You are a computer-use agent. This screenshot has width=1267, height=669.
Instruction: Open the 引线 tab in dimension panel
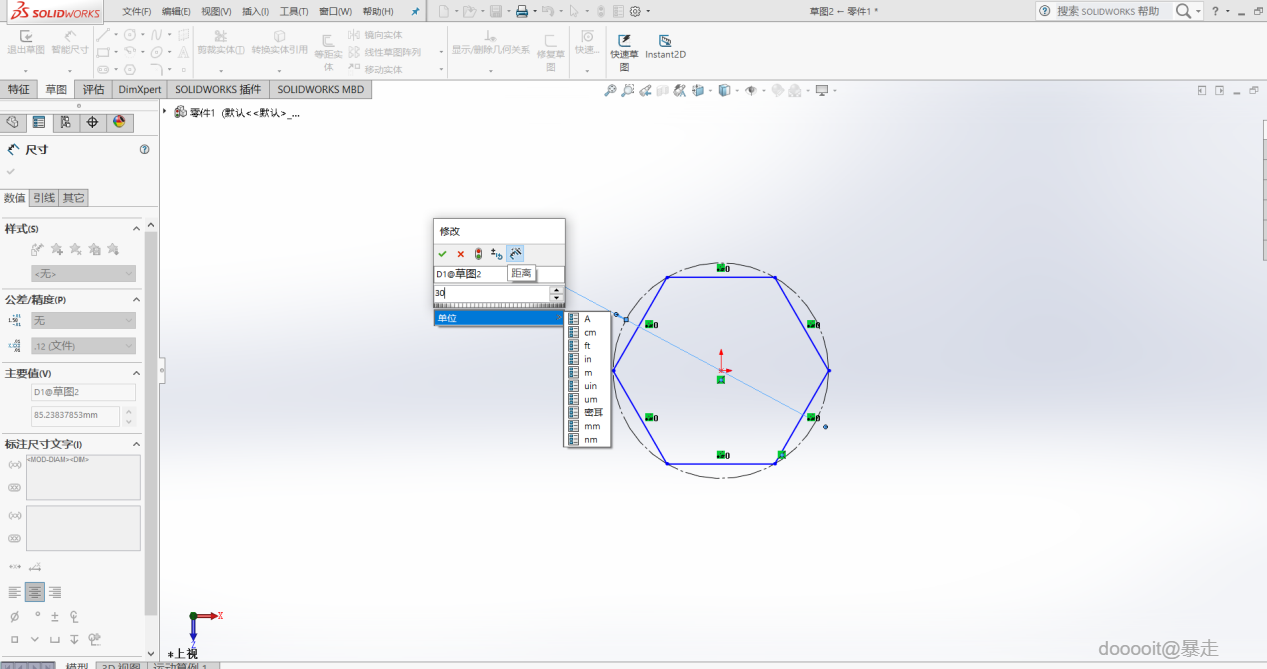pyautogui.click(x=44, y=197)
